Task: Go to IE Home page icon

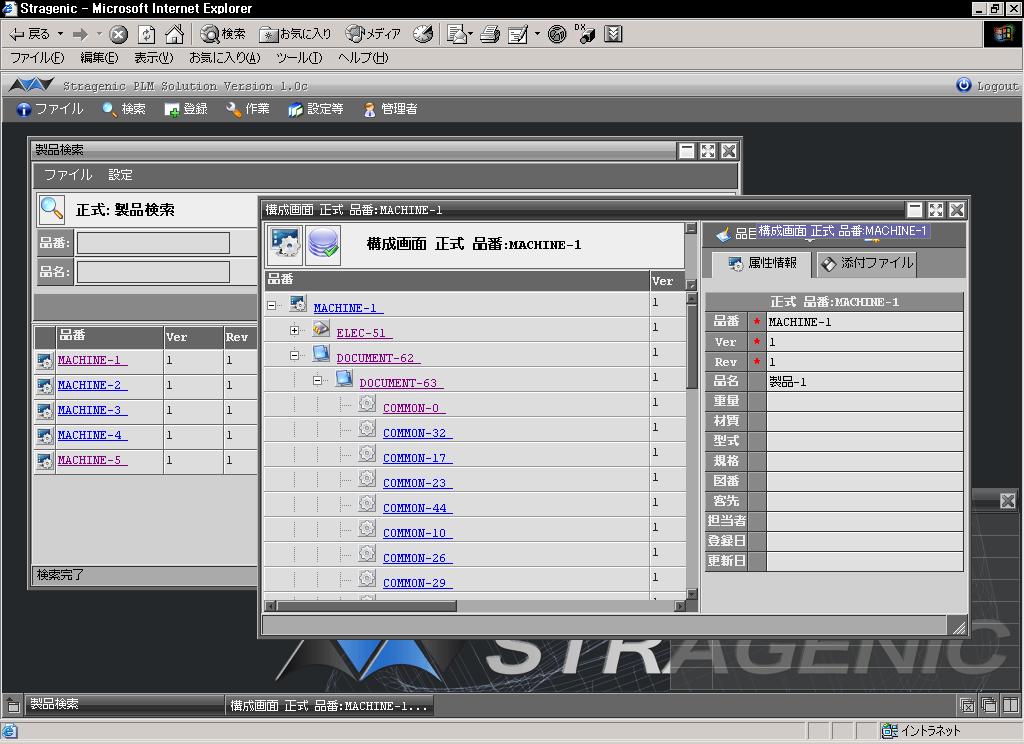Action: pos(174,34)
